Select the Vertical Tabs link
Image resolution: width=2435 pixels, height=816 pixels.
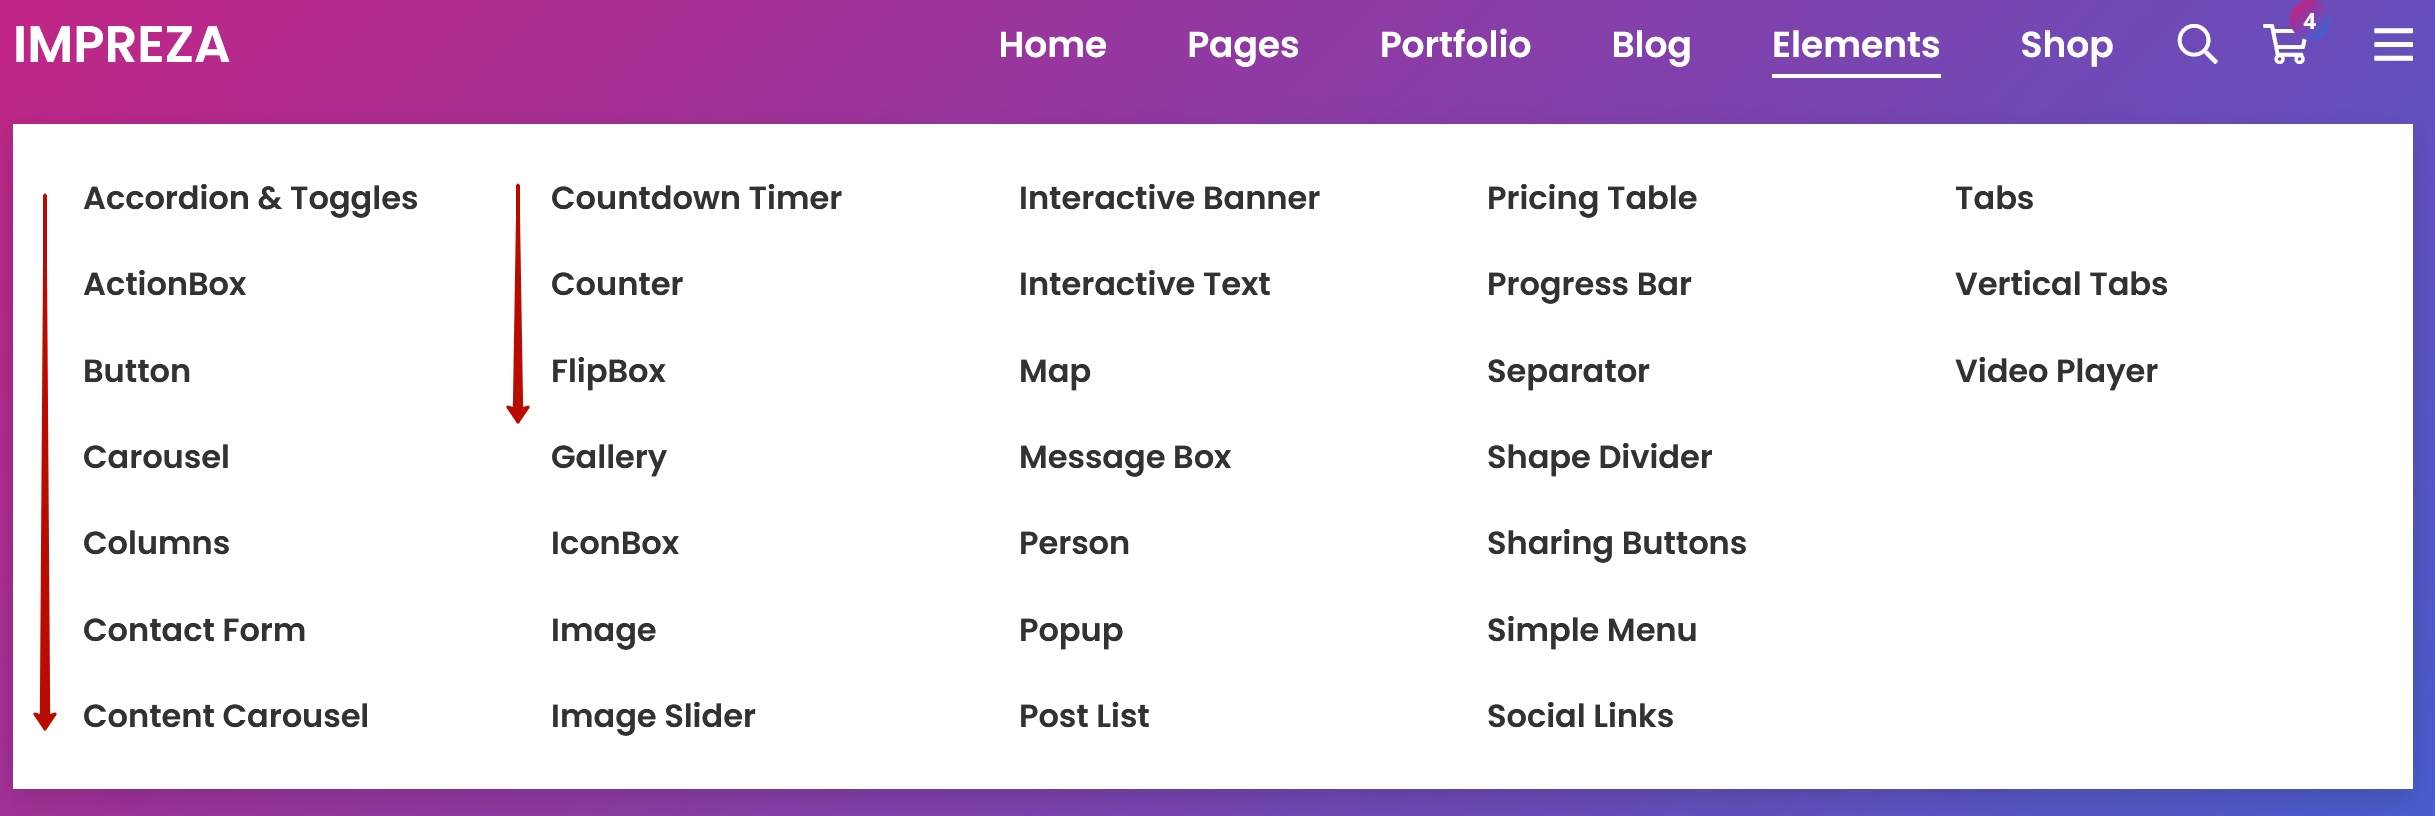pyautogui.click(x=2061, y=284)
